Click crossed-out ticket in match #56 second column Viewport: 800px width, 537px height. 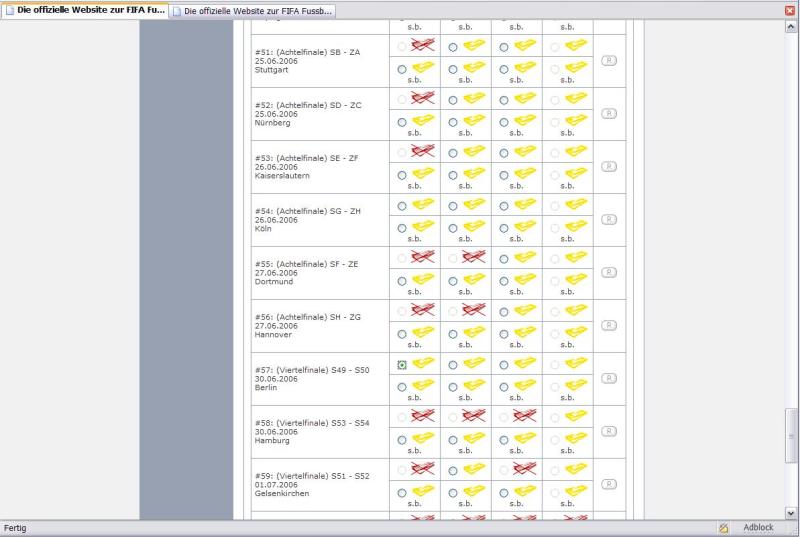point(474,310)
